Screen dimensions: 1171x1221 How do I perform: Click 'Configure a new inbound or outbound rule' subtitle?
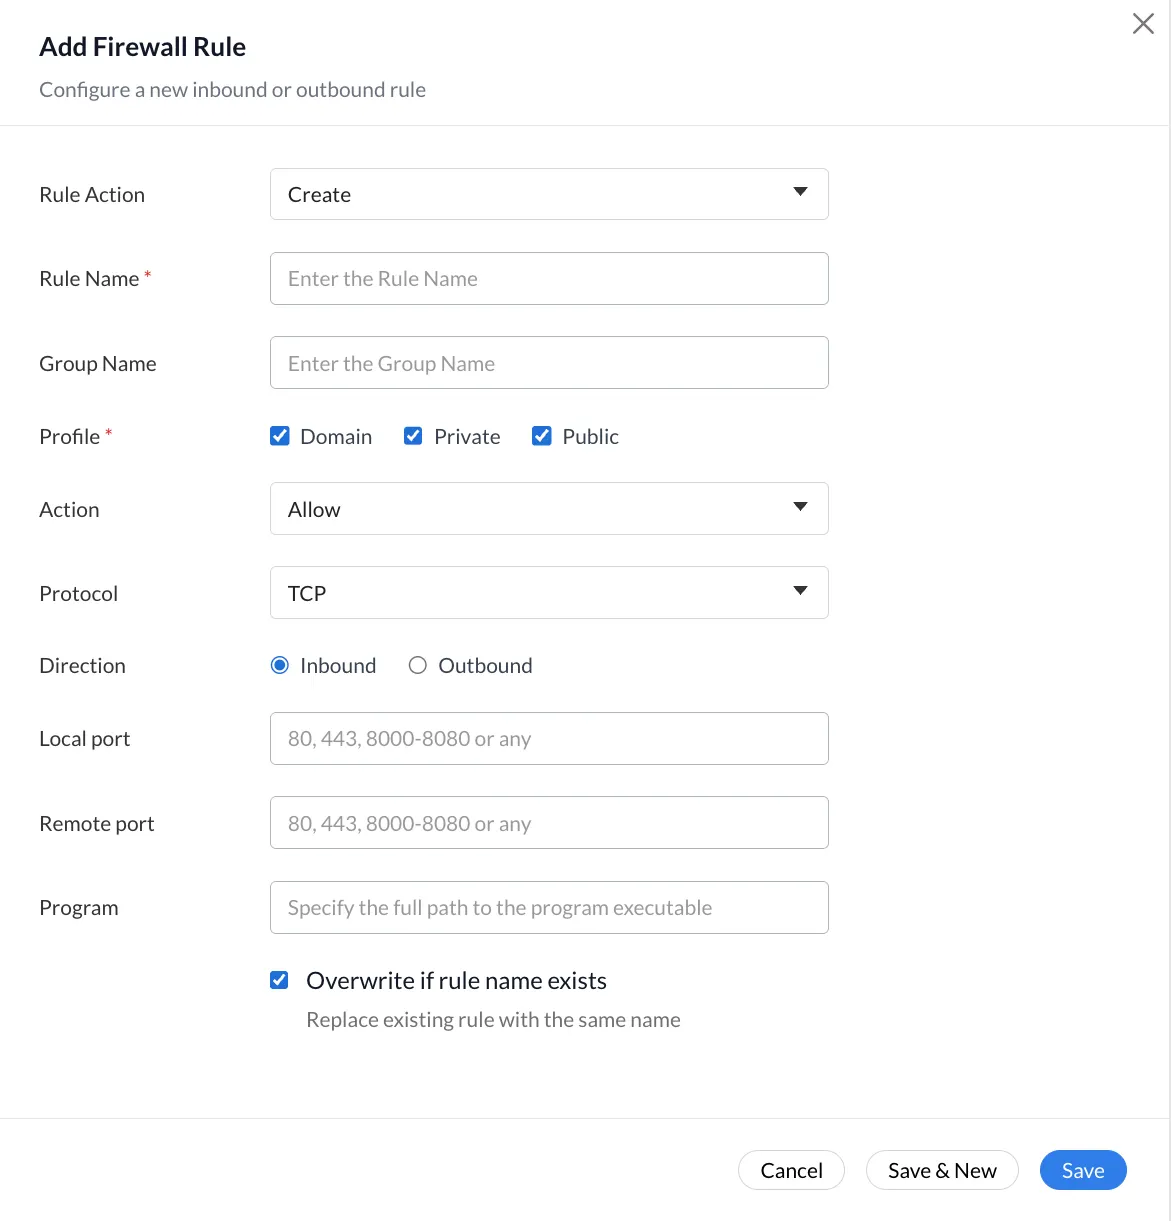[x=232, y=90]
